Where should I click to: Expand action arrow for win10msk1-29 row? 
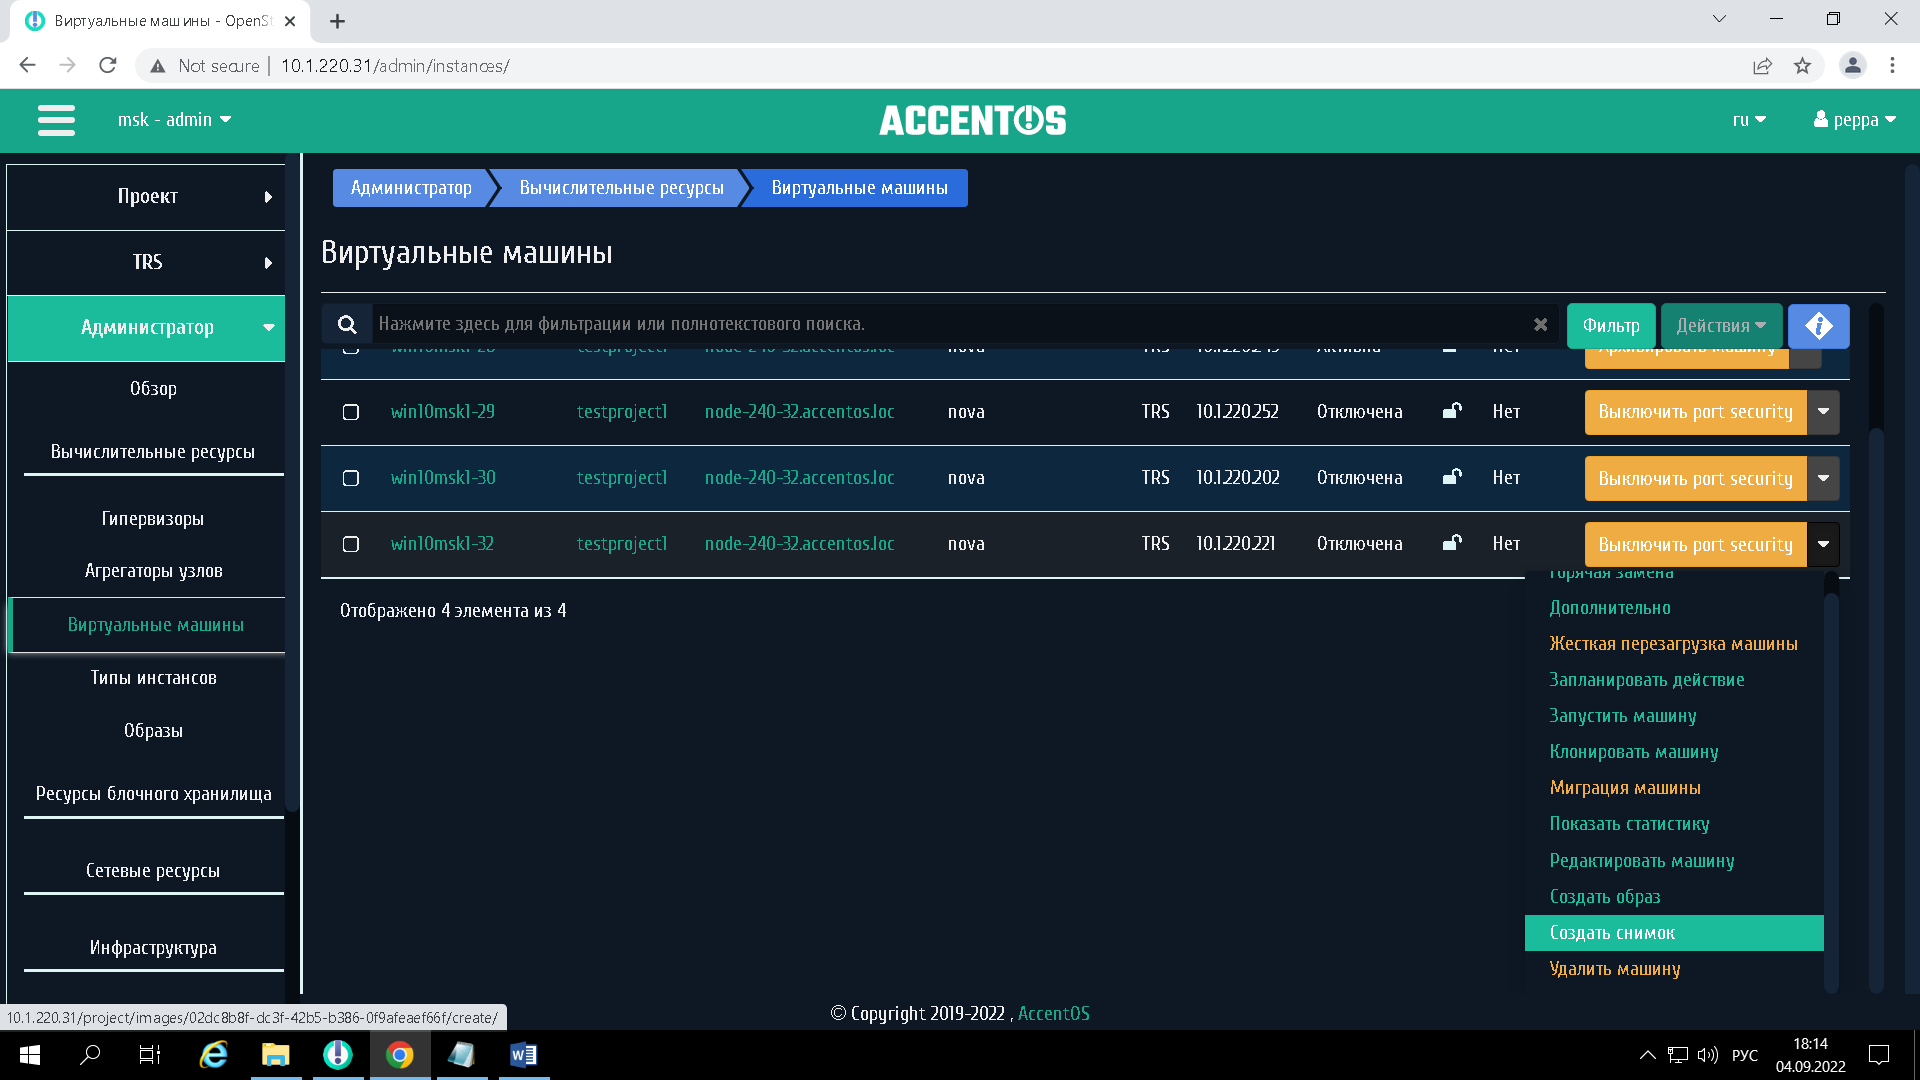click(1823, 412)
